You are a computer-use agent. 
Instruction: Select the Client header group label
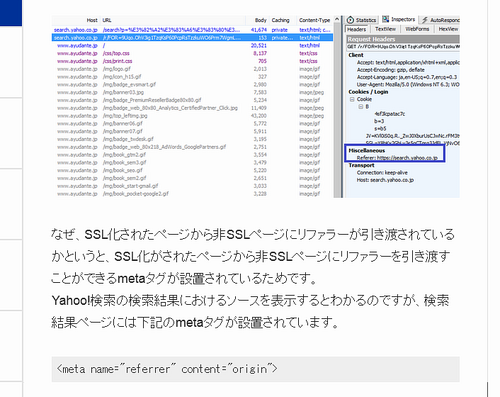coord(356,55)
